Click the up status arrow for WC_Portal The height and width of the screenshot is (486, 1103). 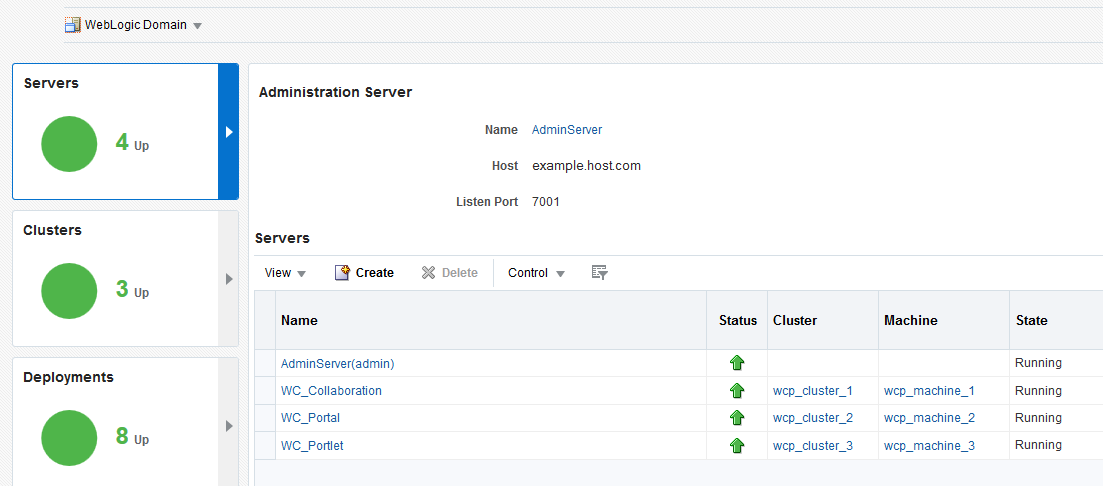coord(737,418)
